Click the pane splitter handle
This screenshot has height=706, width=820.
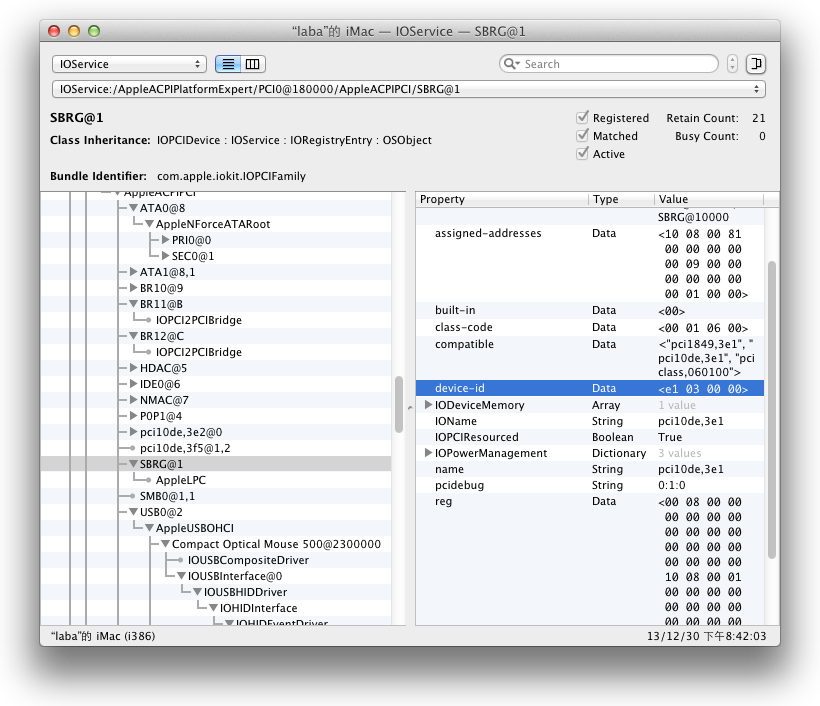(x=410, y=408)
